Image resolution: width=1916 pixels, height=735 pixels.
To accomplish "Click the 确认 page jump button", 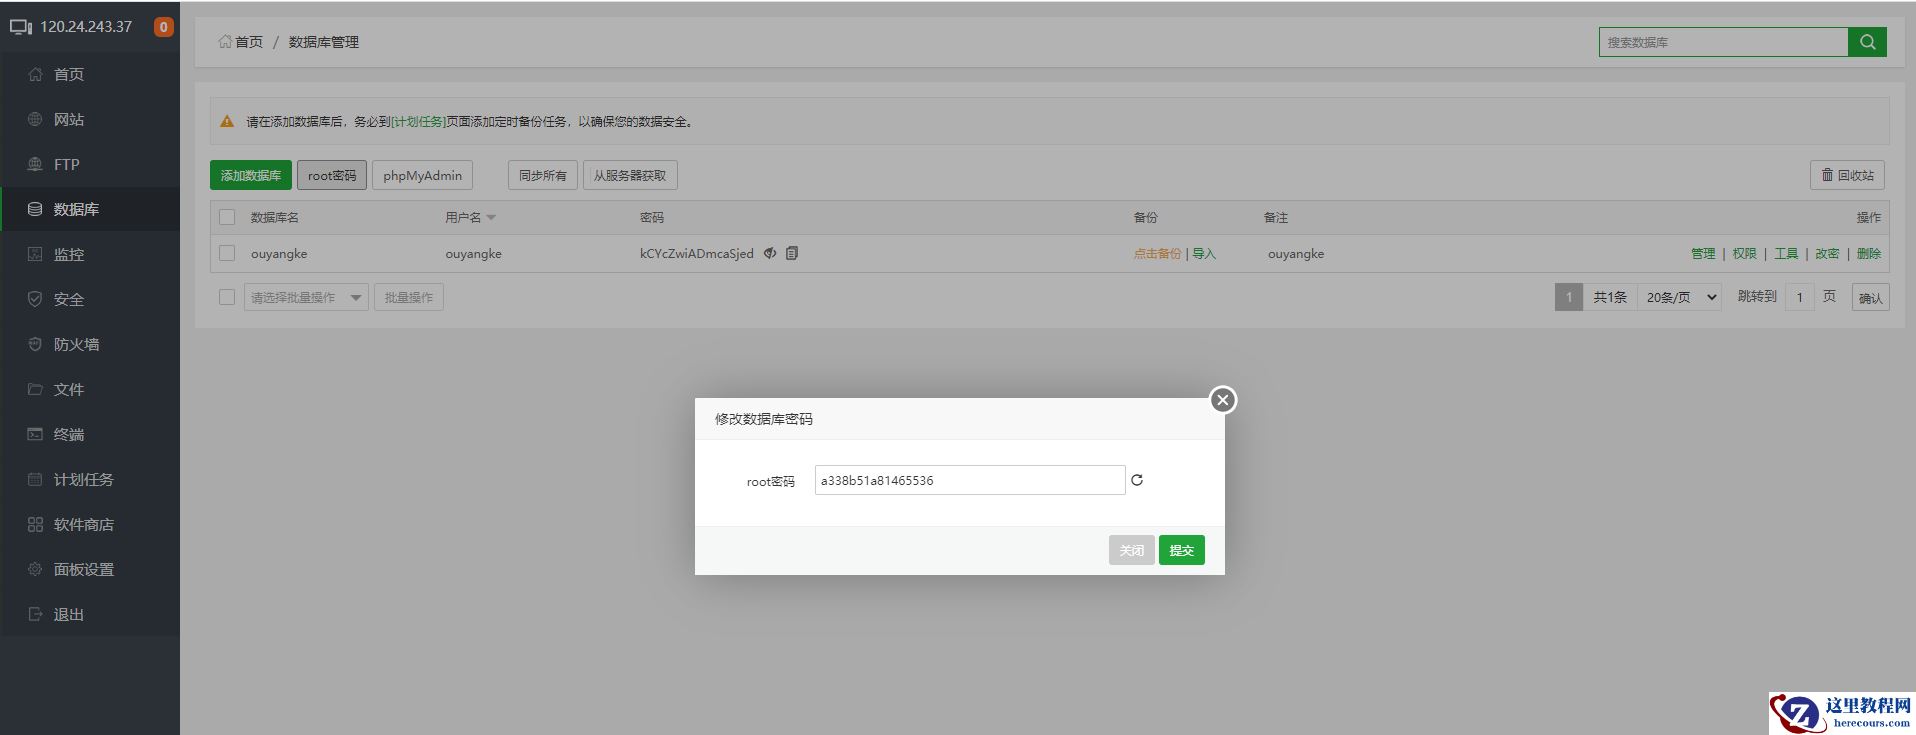I will [x=1871, y=297].
